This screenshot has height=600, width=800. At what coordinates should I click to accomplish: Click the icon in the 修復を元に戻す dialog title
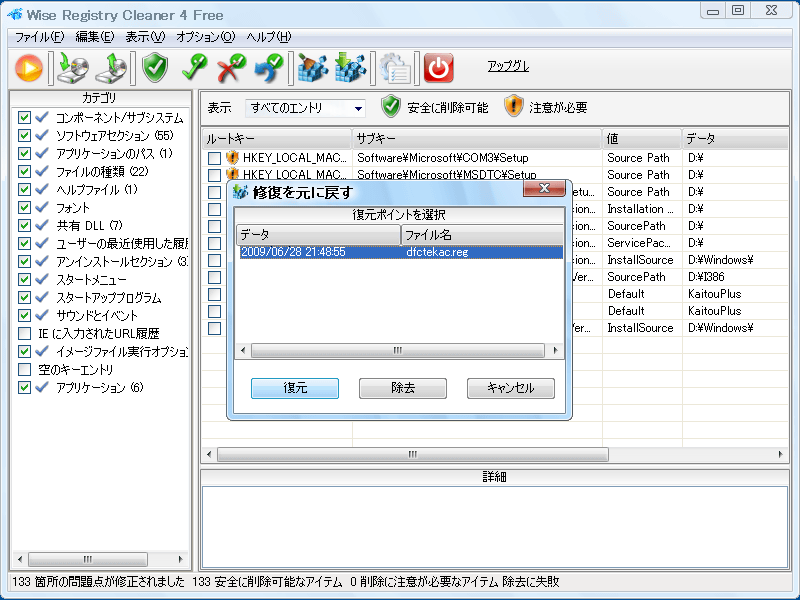[240, 192]
